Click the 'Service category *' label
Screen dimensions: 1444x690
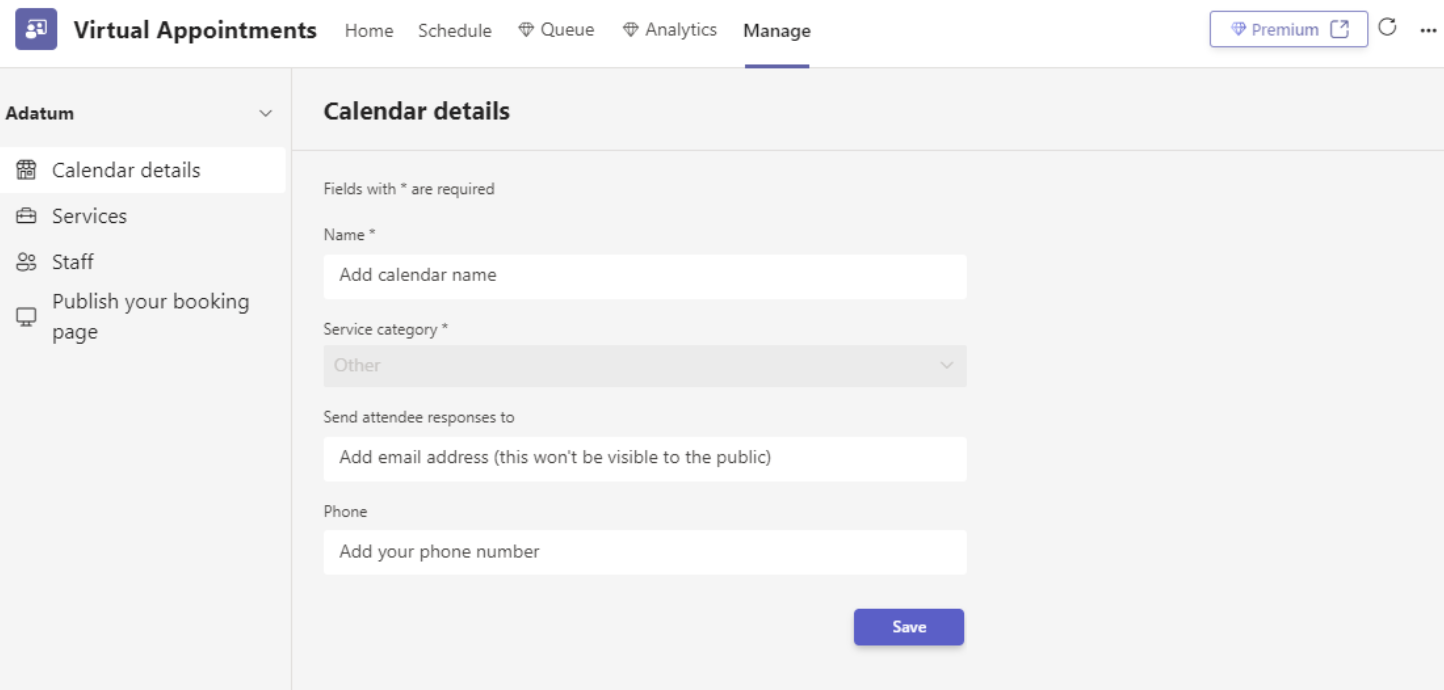tap(386, 329)
